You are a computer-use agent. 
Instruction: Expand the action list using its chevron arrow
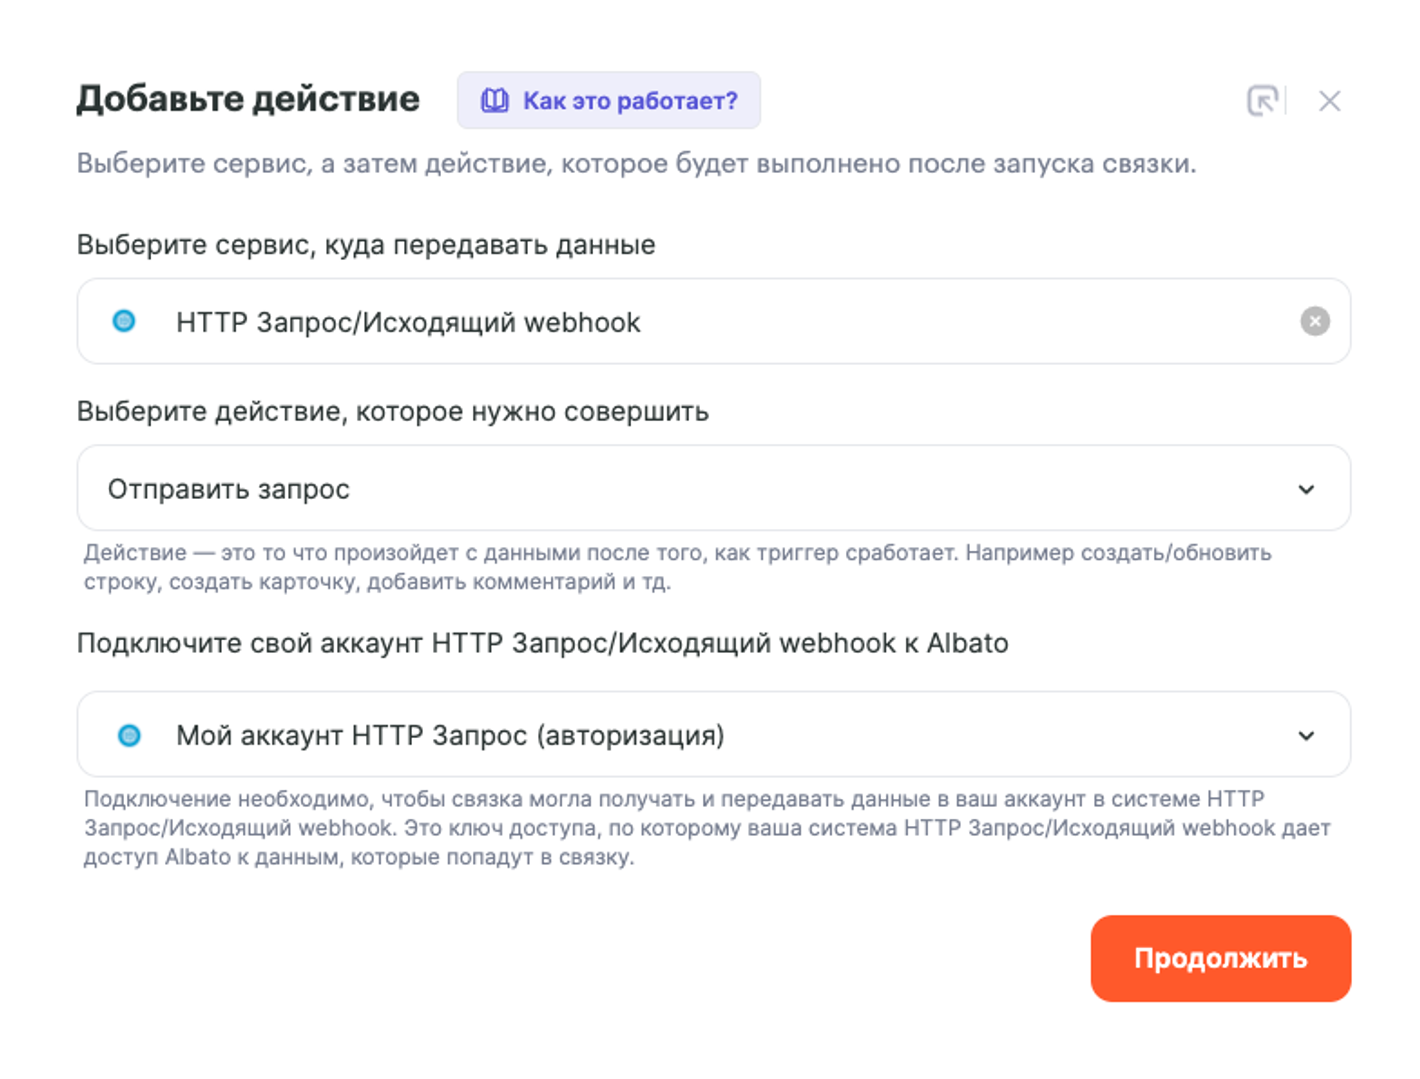(1306, 489)
